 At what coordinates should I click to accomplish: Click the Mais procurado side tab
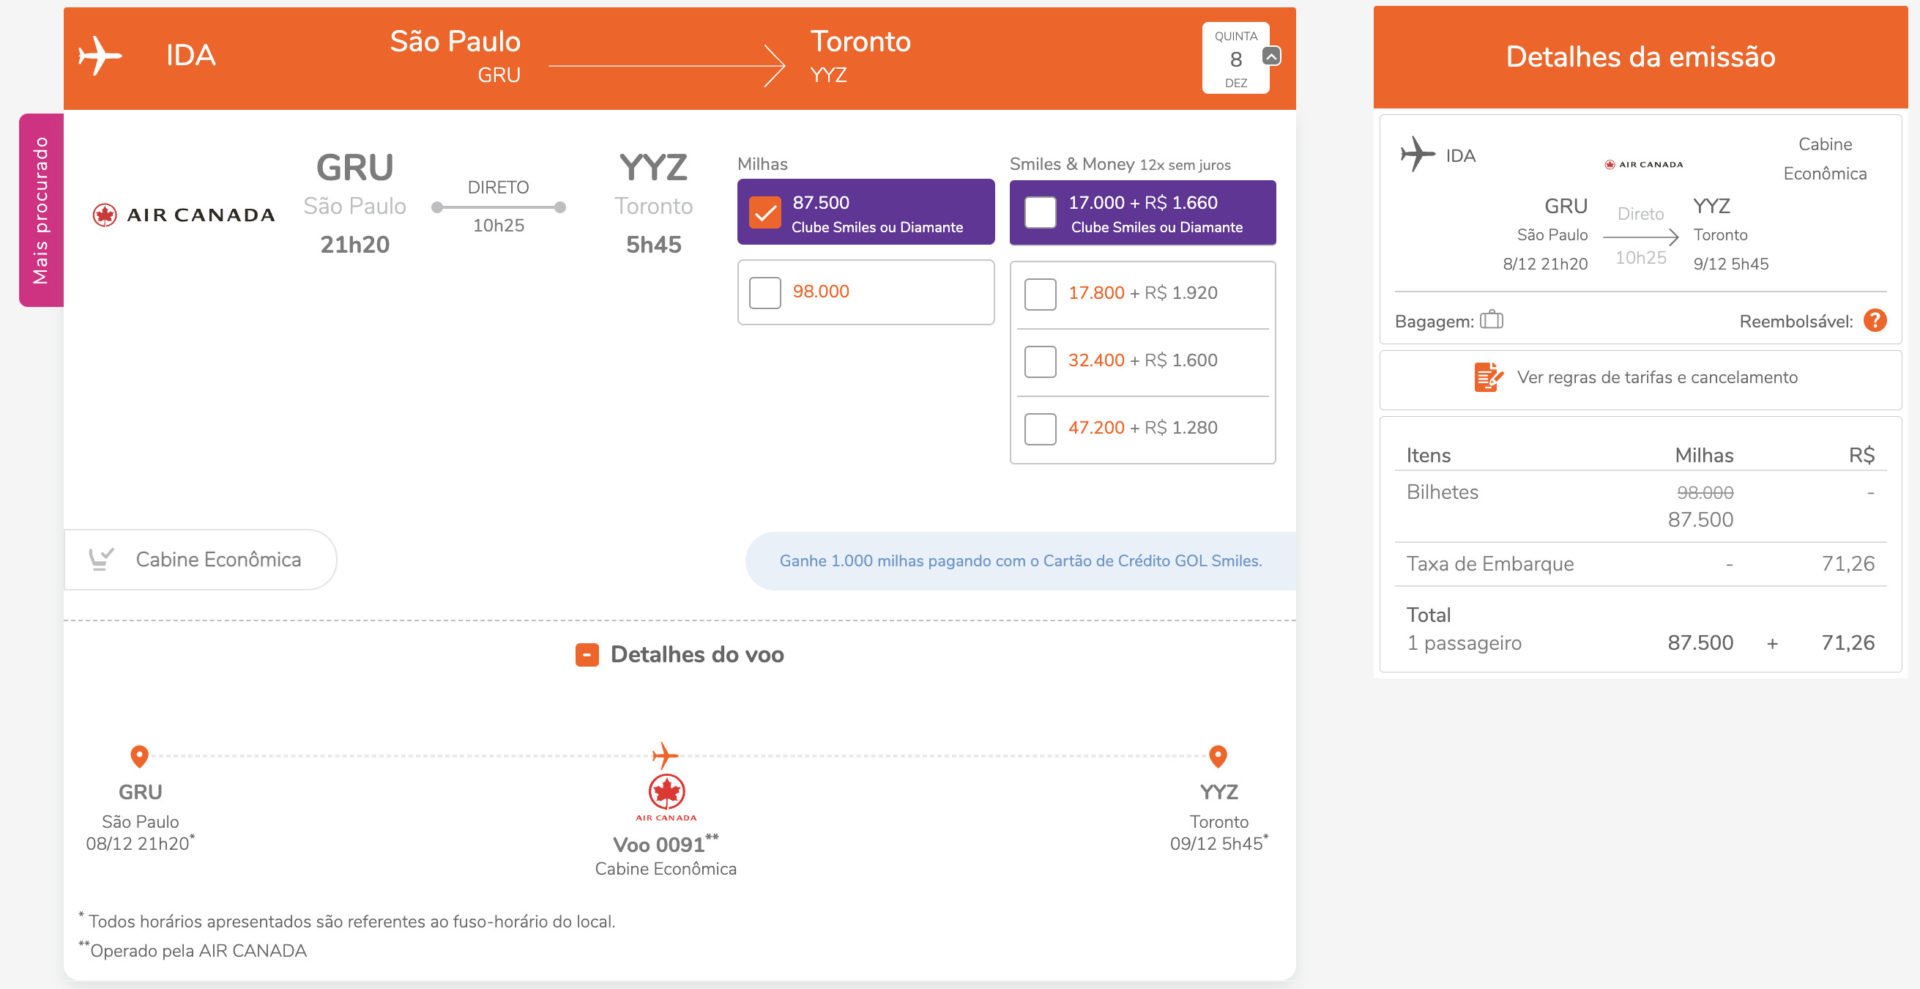41,210
